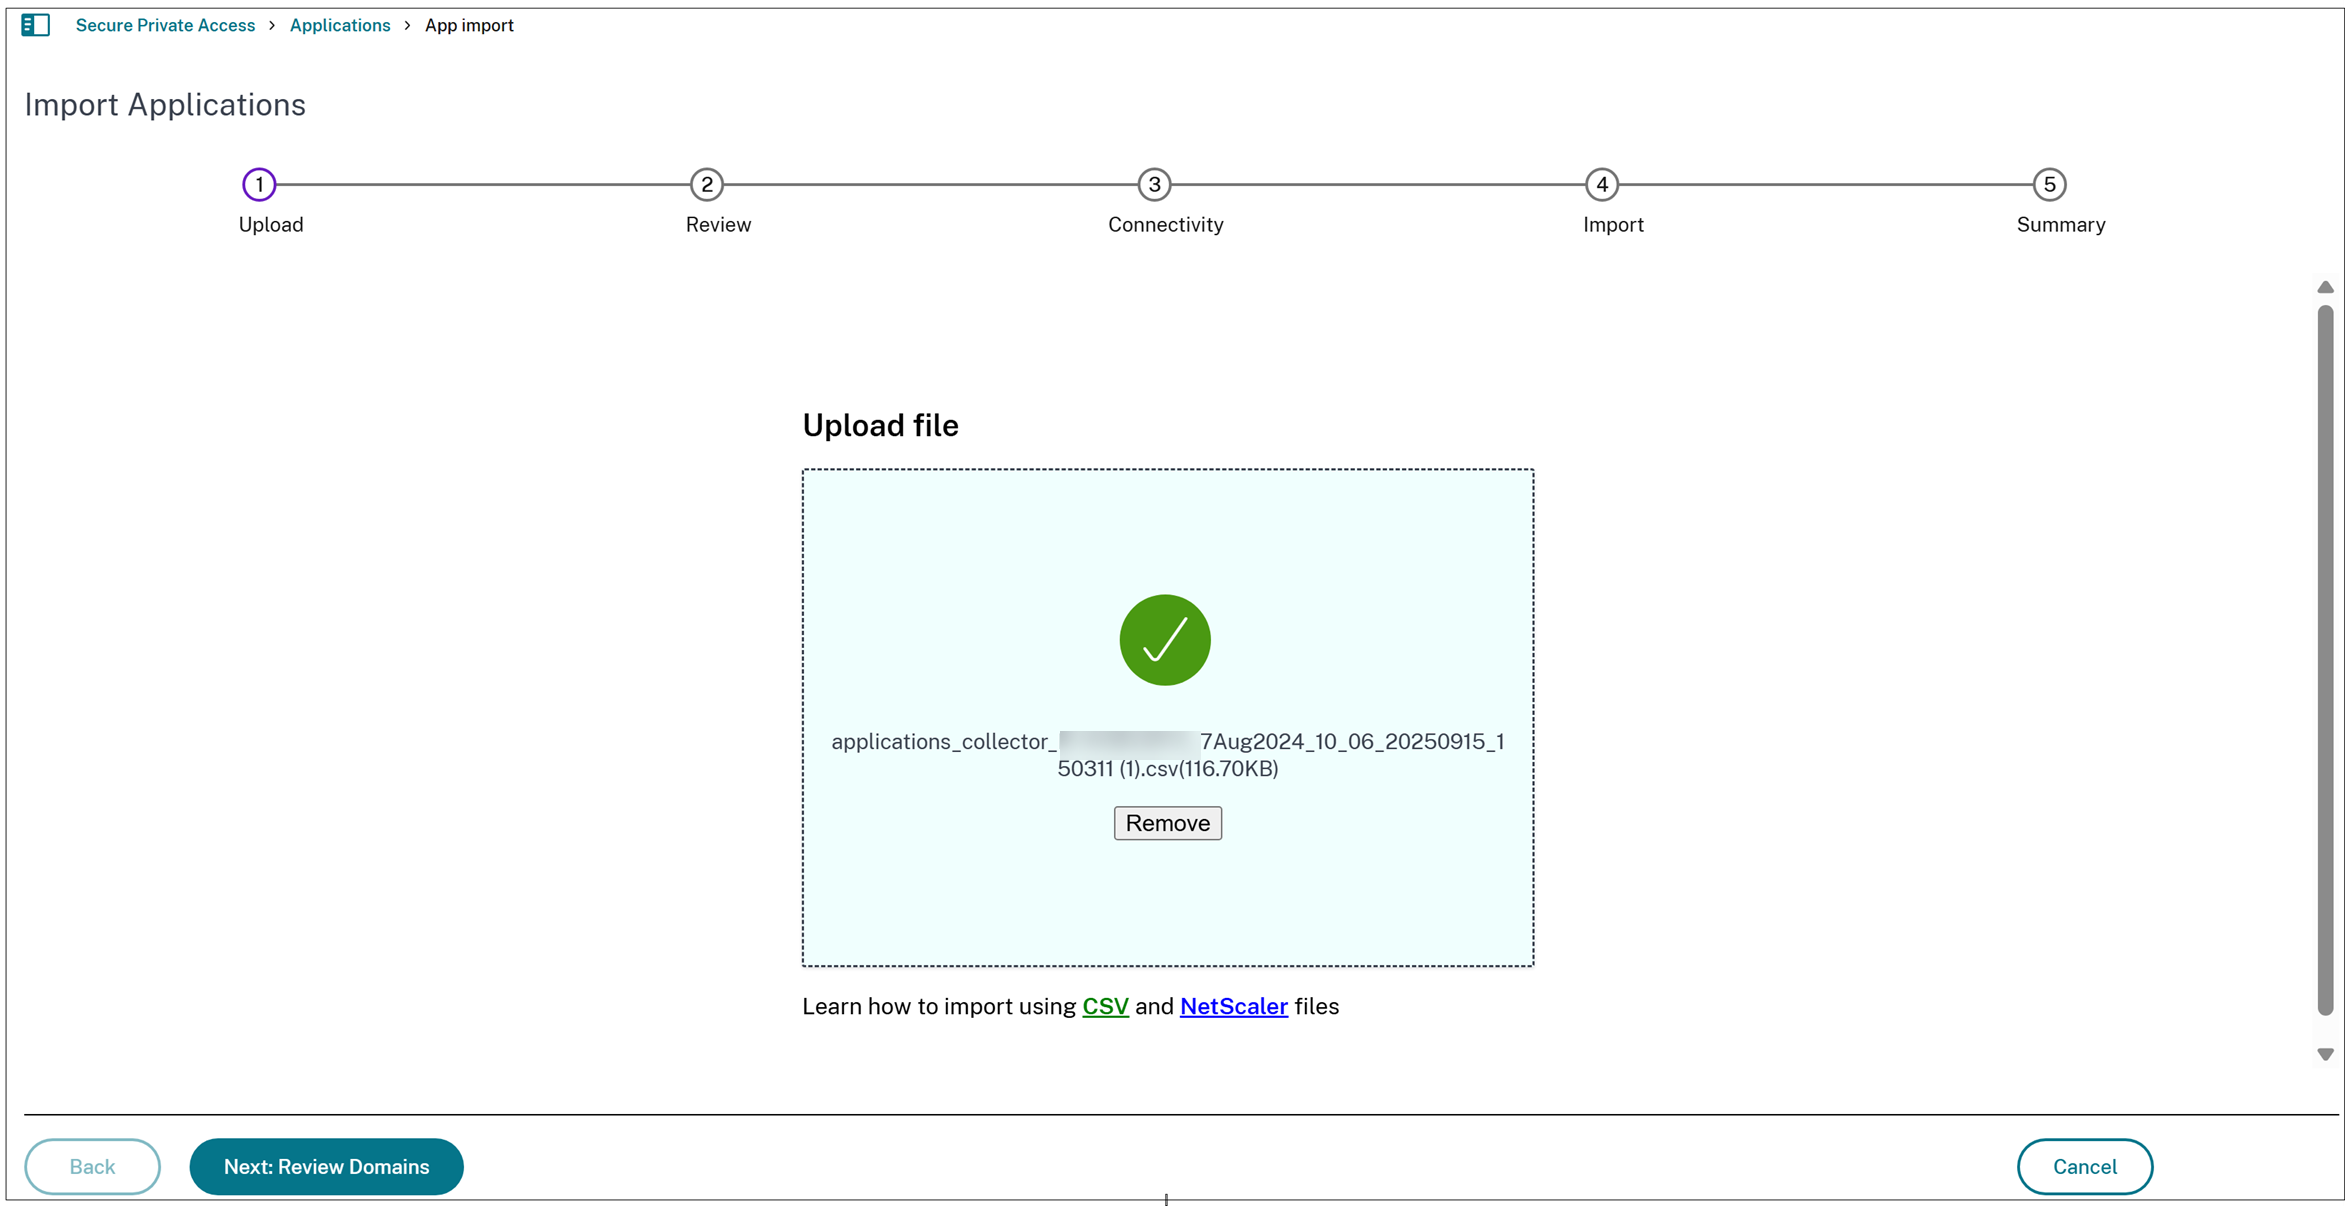Image resolution: width=2345 pixels, height=1206 pixels.
Task: Select step 3 Connectivity in the wizard
Action: 1154,184
